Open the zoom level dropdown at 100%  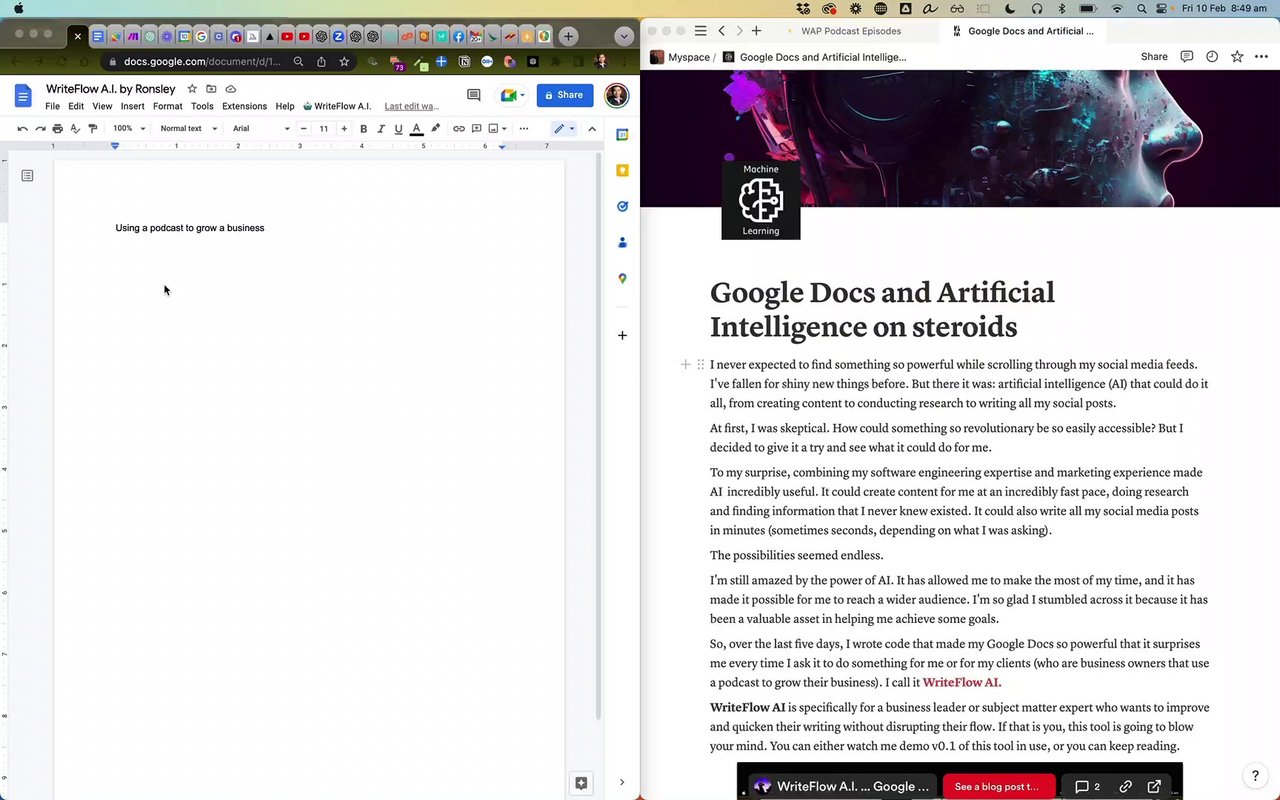[129, 128]
